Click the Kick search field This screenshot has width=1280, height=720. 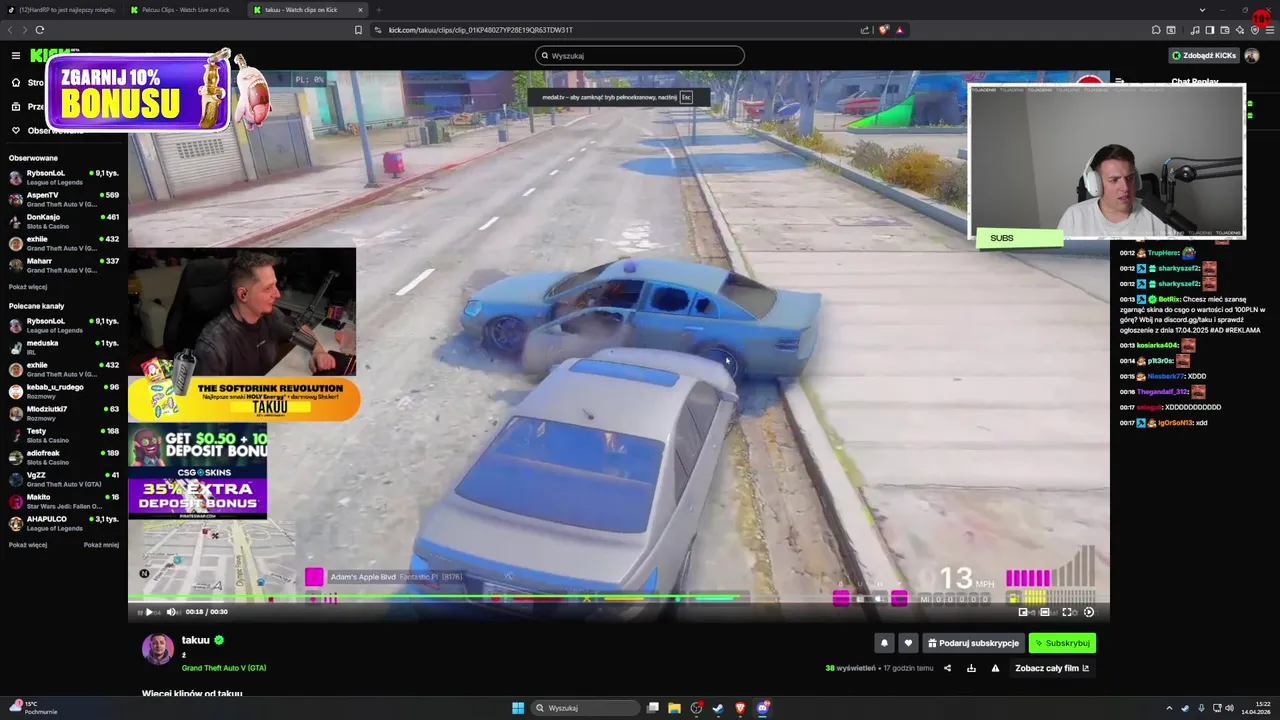[640, 56]
